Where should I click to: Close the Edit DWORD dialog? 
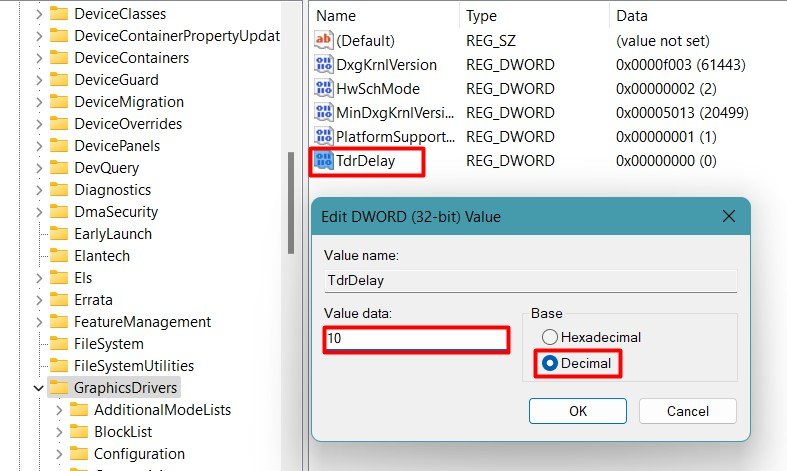[x=729, y=216]
